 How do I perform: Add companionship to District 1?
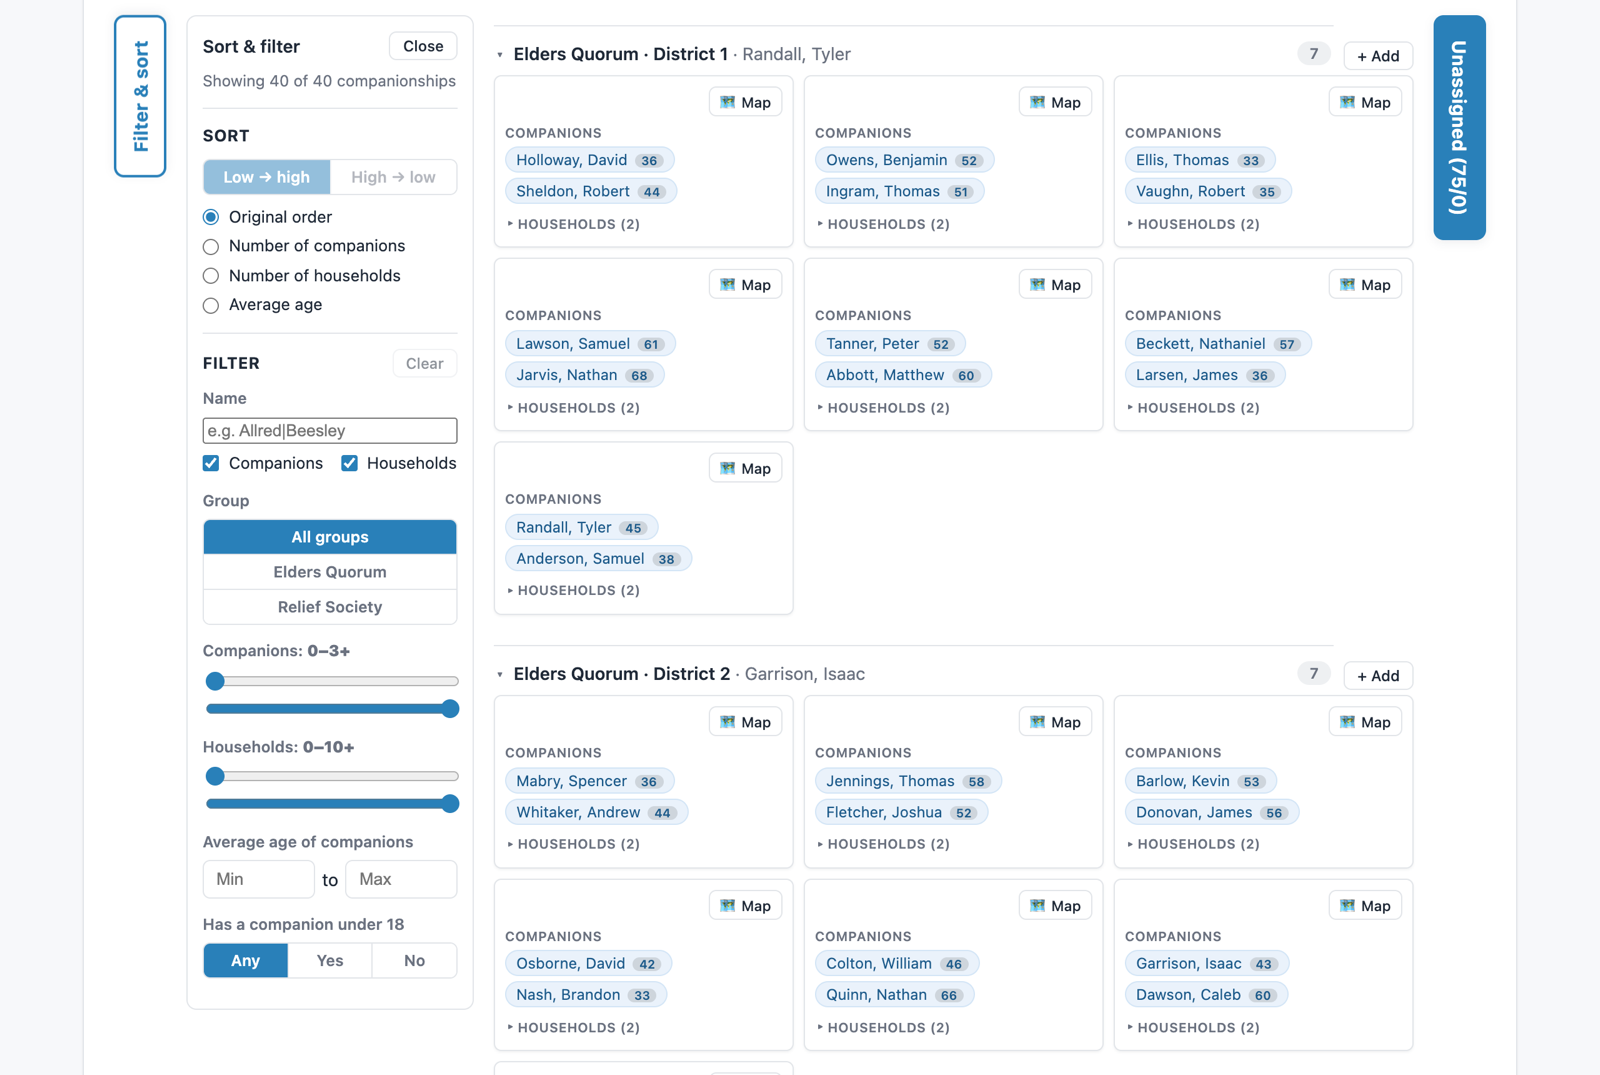tap(1378, 56)
